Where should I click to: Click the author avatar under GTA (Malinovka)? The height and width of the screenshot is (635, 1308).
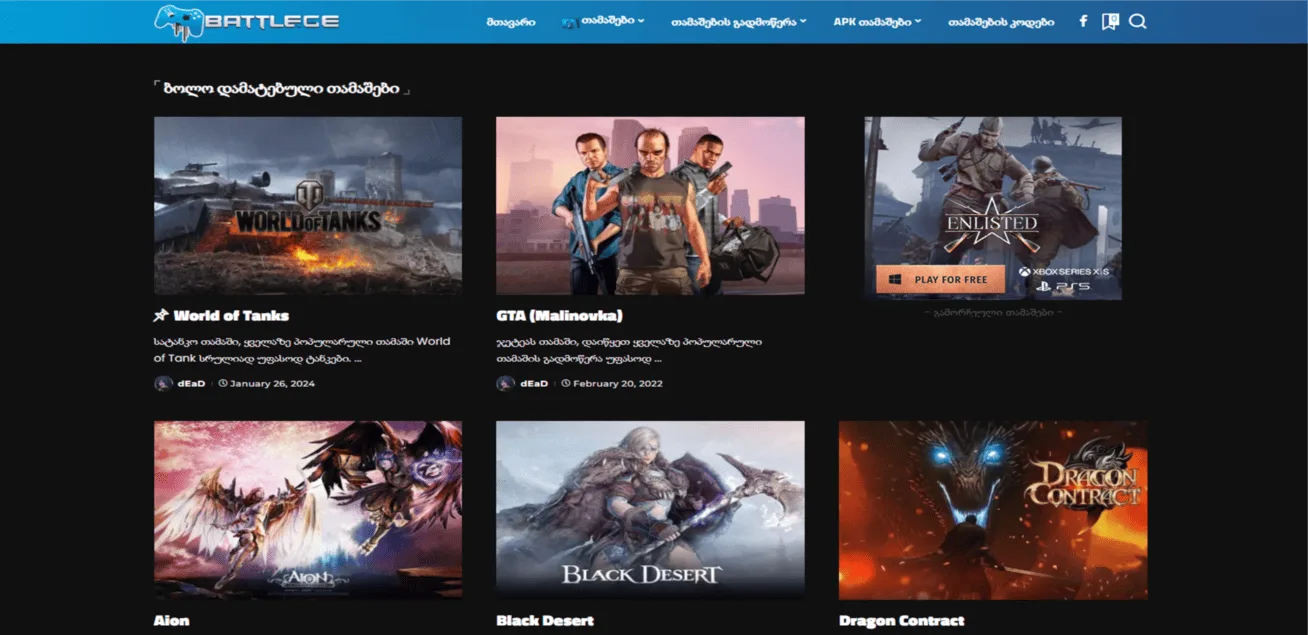505,383
